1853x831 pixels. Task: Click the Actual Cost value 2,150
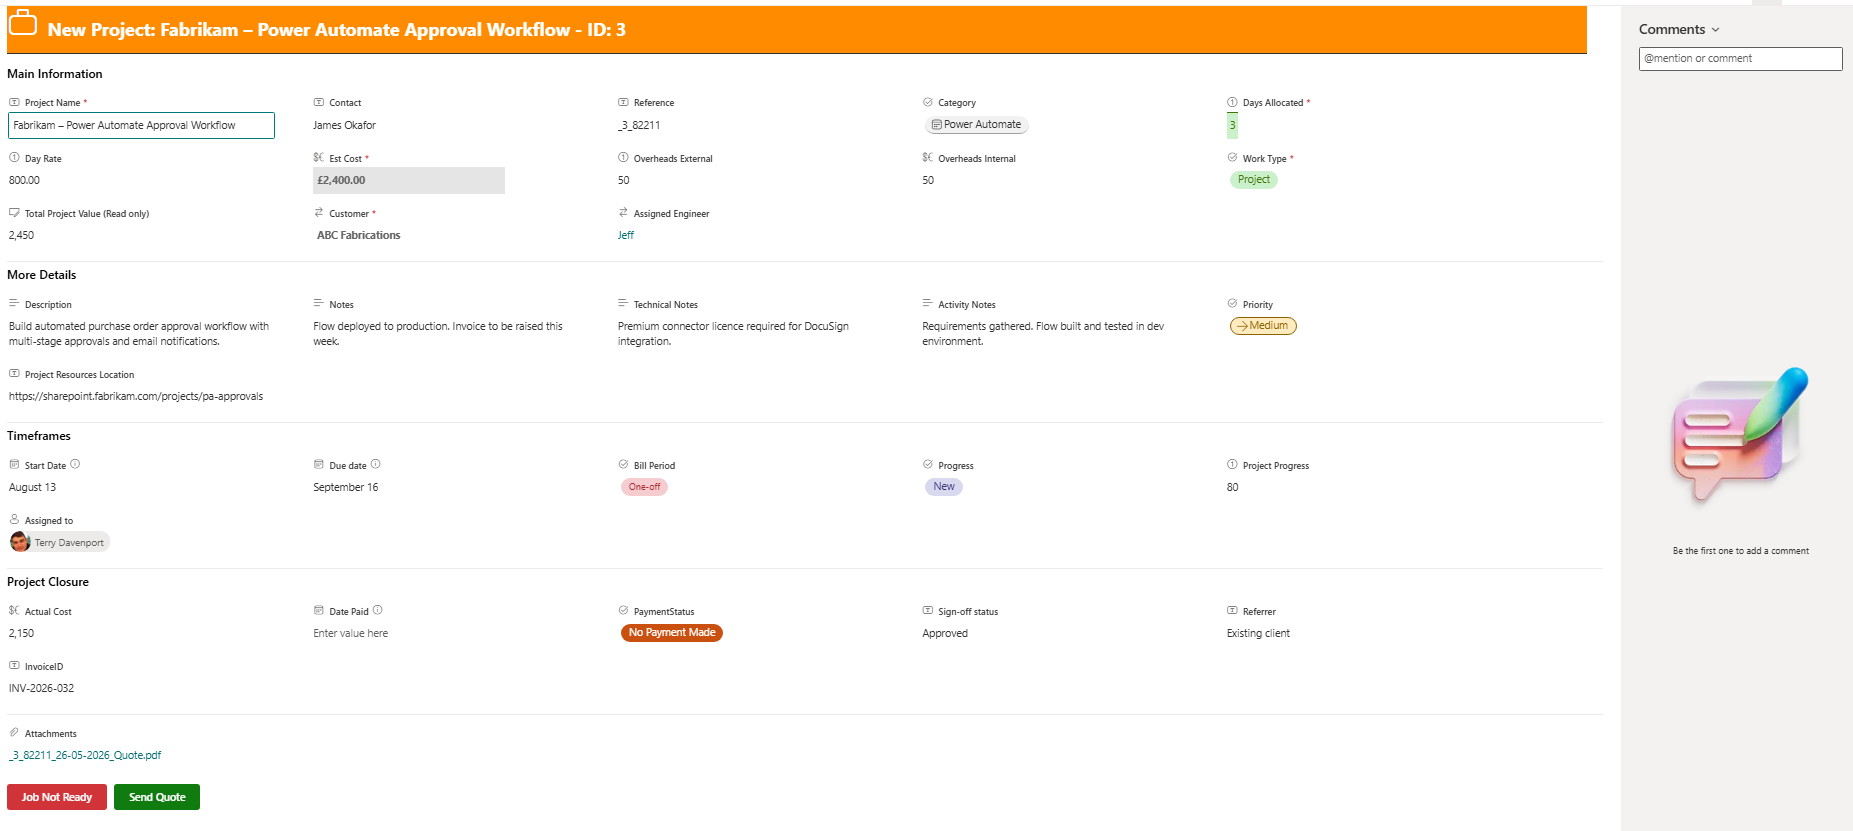[22, 633]
